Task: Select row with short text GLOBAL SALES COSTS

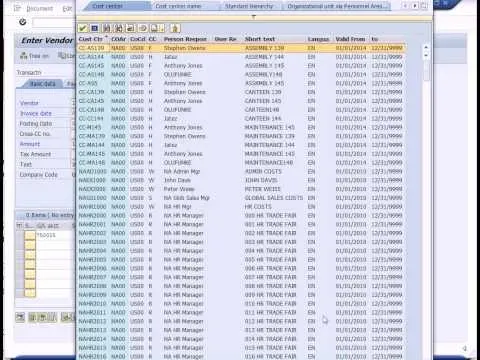Action: click(x=241, y=198)
